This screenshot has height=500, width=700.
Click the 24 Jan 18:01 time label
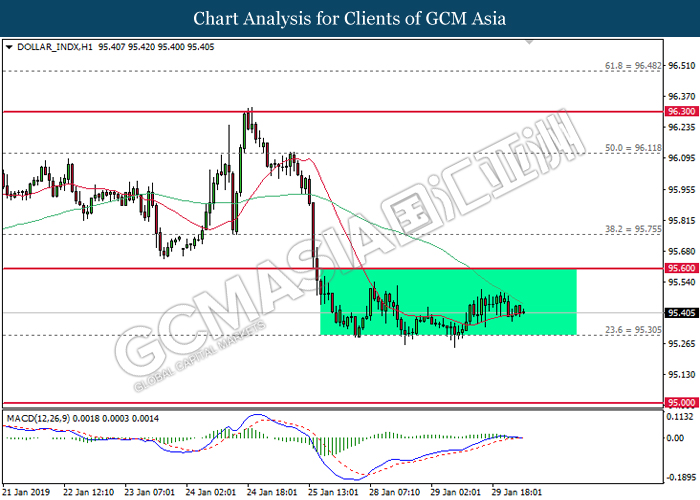pyautogui.click(x=272, y=492)
